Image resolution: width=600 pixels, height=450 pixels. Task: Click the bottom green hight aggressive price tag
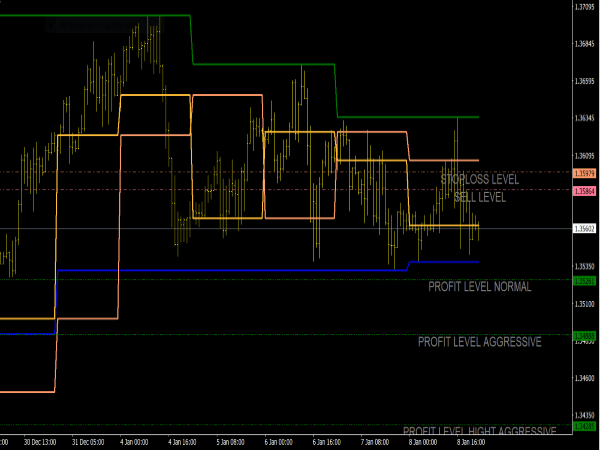click(x=585, y=427)
